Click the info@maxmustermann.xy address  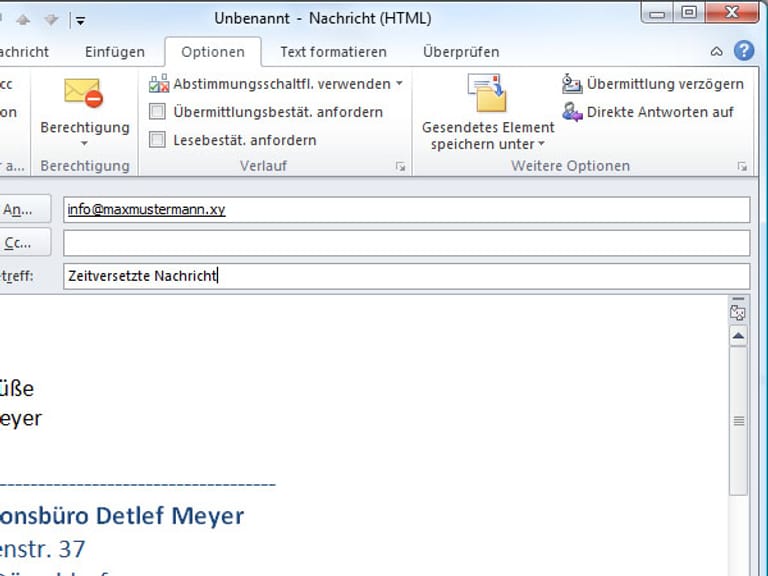pyautogui.click(x=146, y=210)
